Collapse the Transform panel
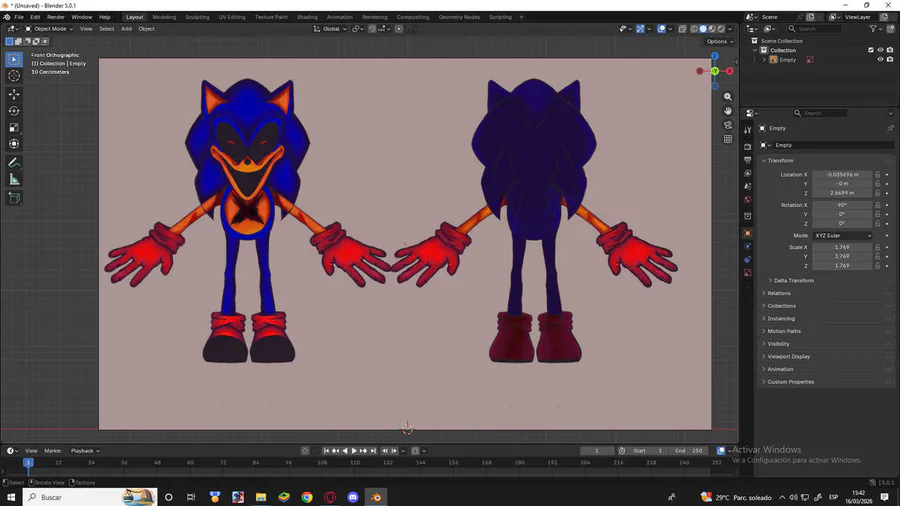900x506 pixels. pyautogui.click(x=778, y=161)
